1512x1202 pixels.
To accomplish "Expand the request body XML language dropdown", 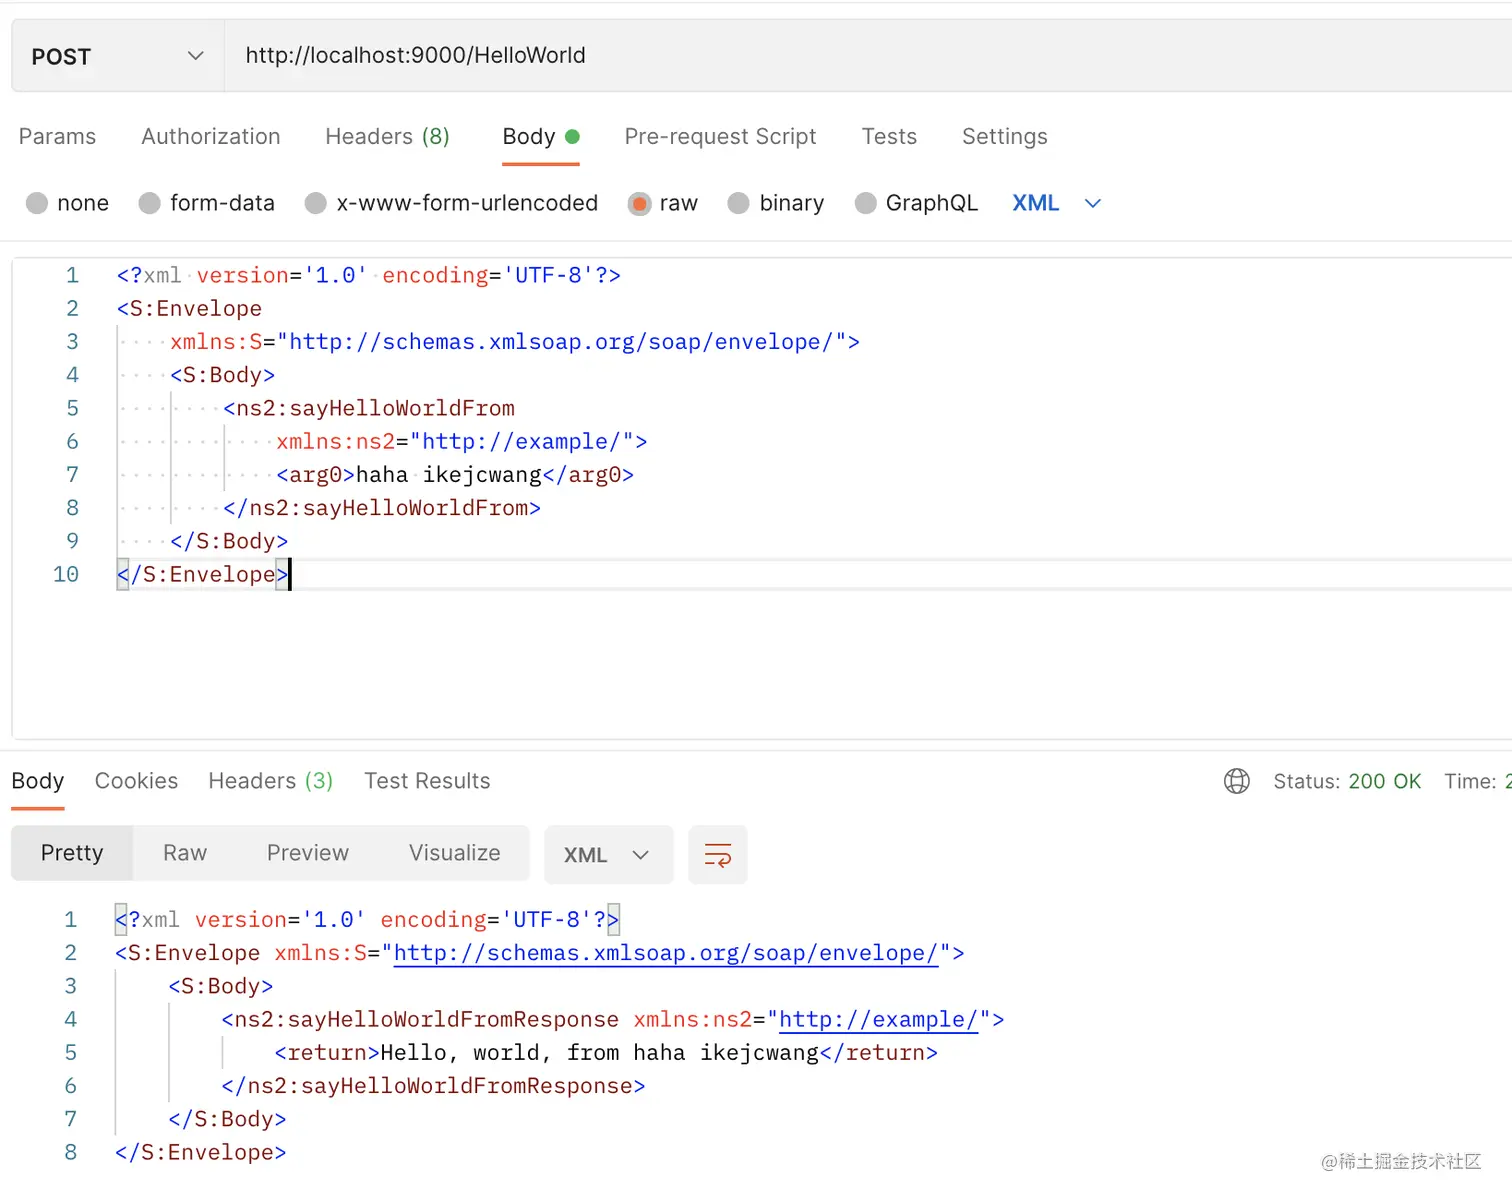I will pyautogui.click(x=1056, y=203).
